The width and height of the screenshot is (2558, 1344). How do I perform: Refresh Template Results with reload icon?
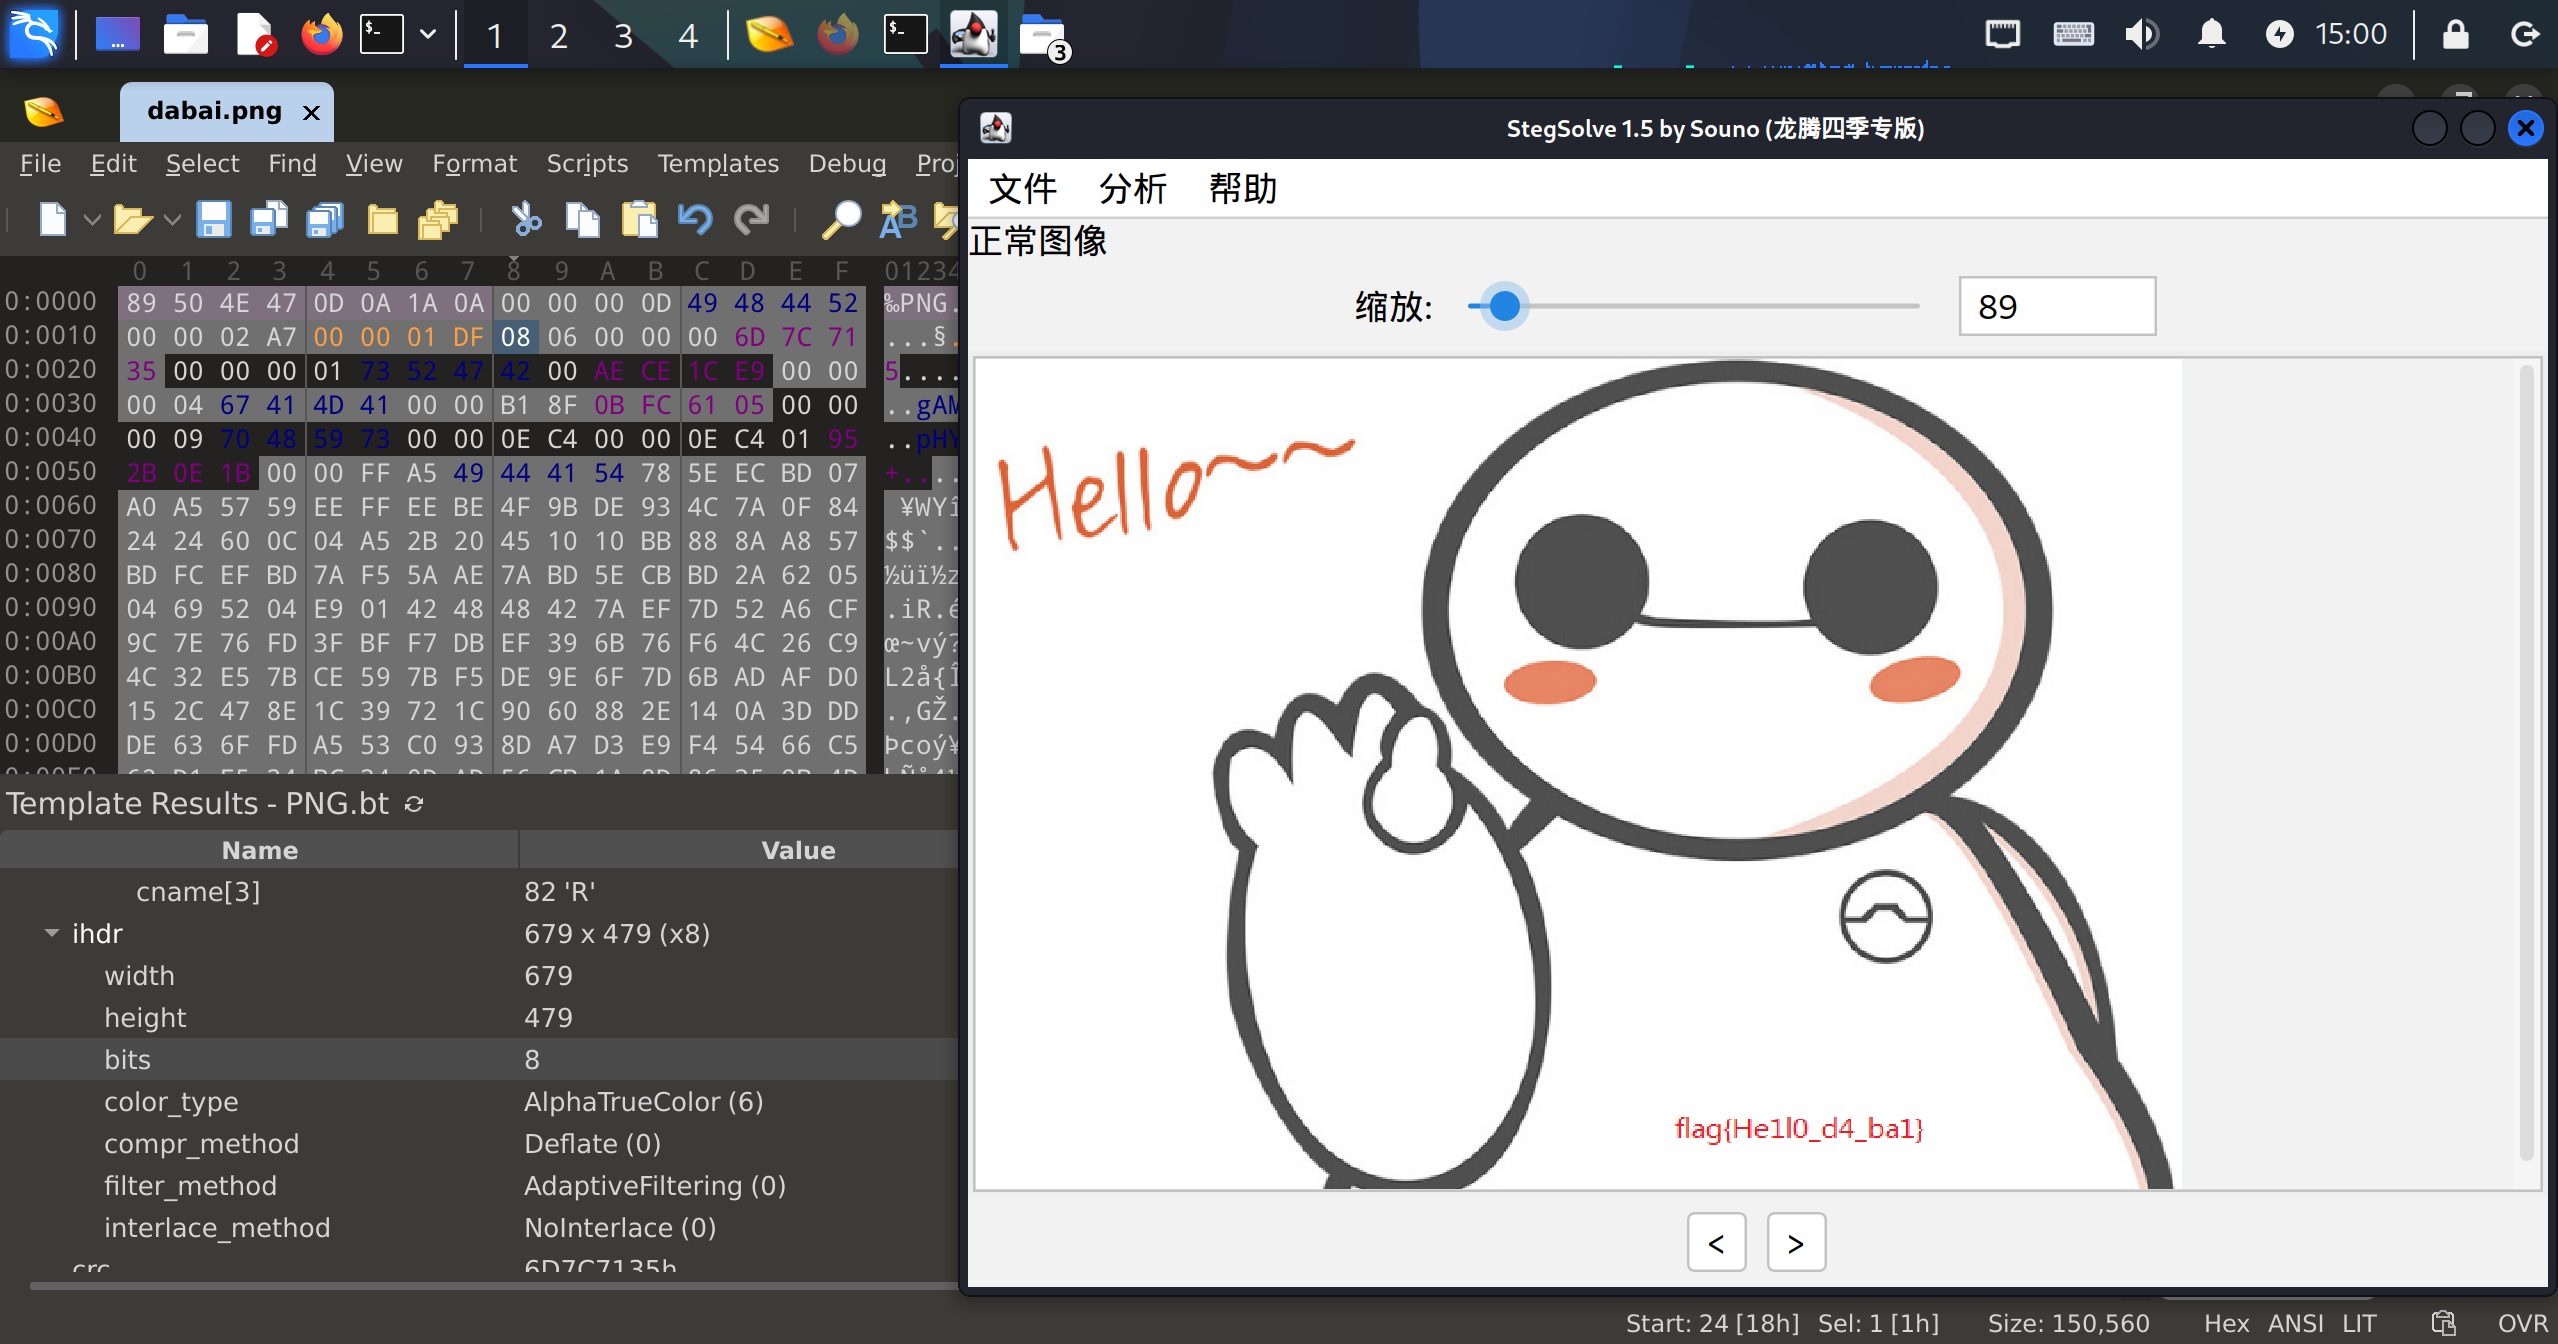point(414,804)
